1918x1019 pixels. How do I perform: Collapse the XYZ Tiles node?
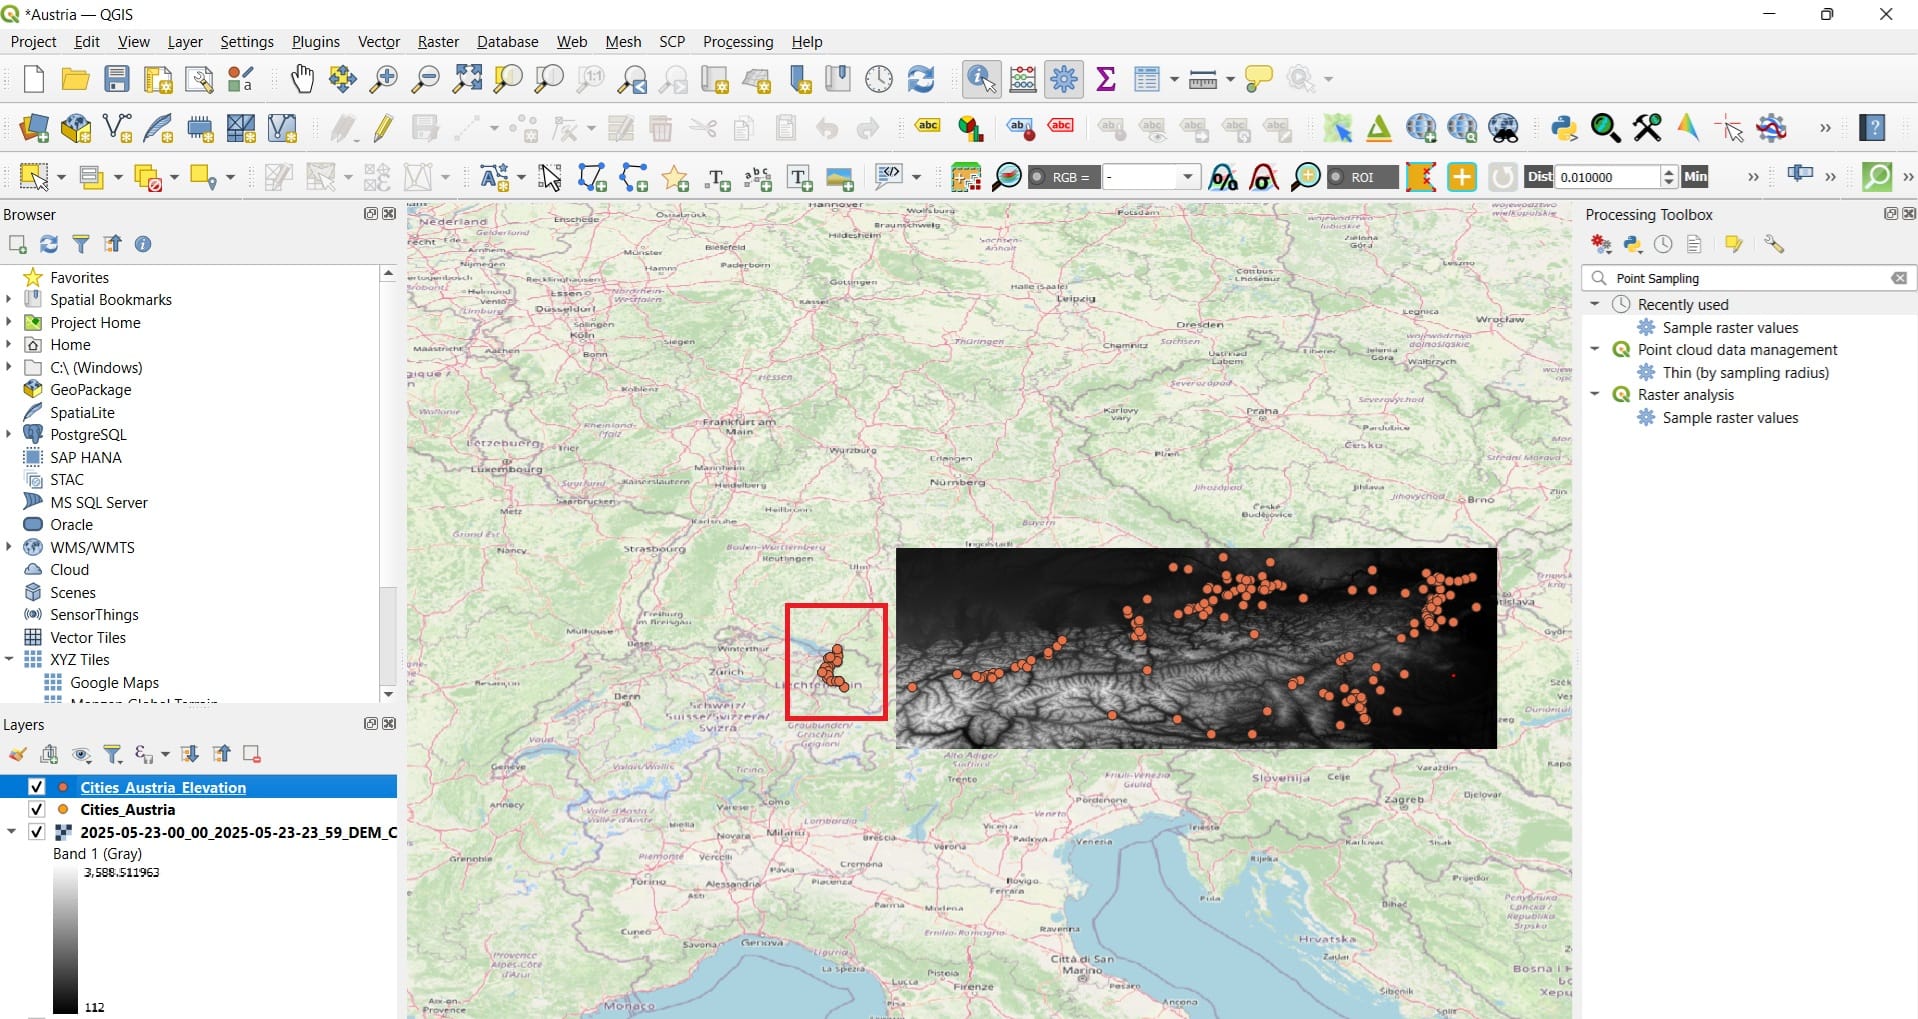(x=9, y=659)
